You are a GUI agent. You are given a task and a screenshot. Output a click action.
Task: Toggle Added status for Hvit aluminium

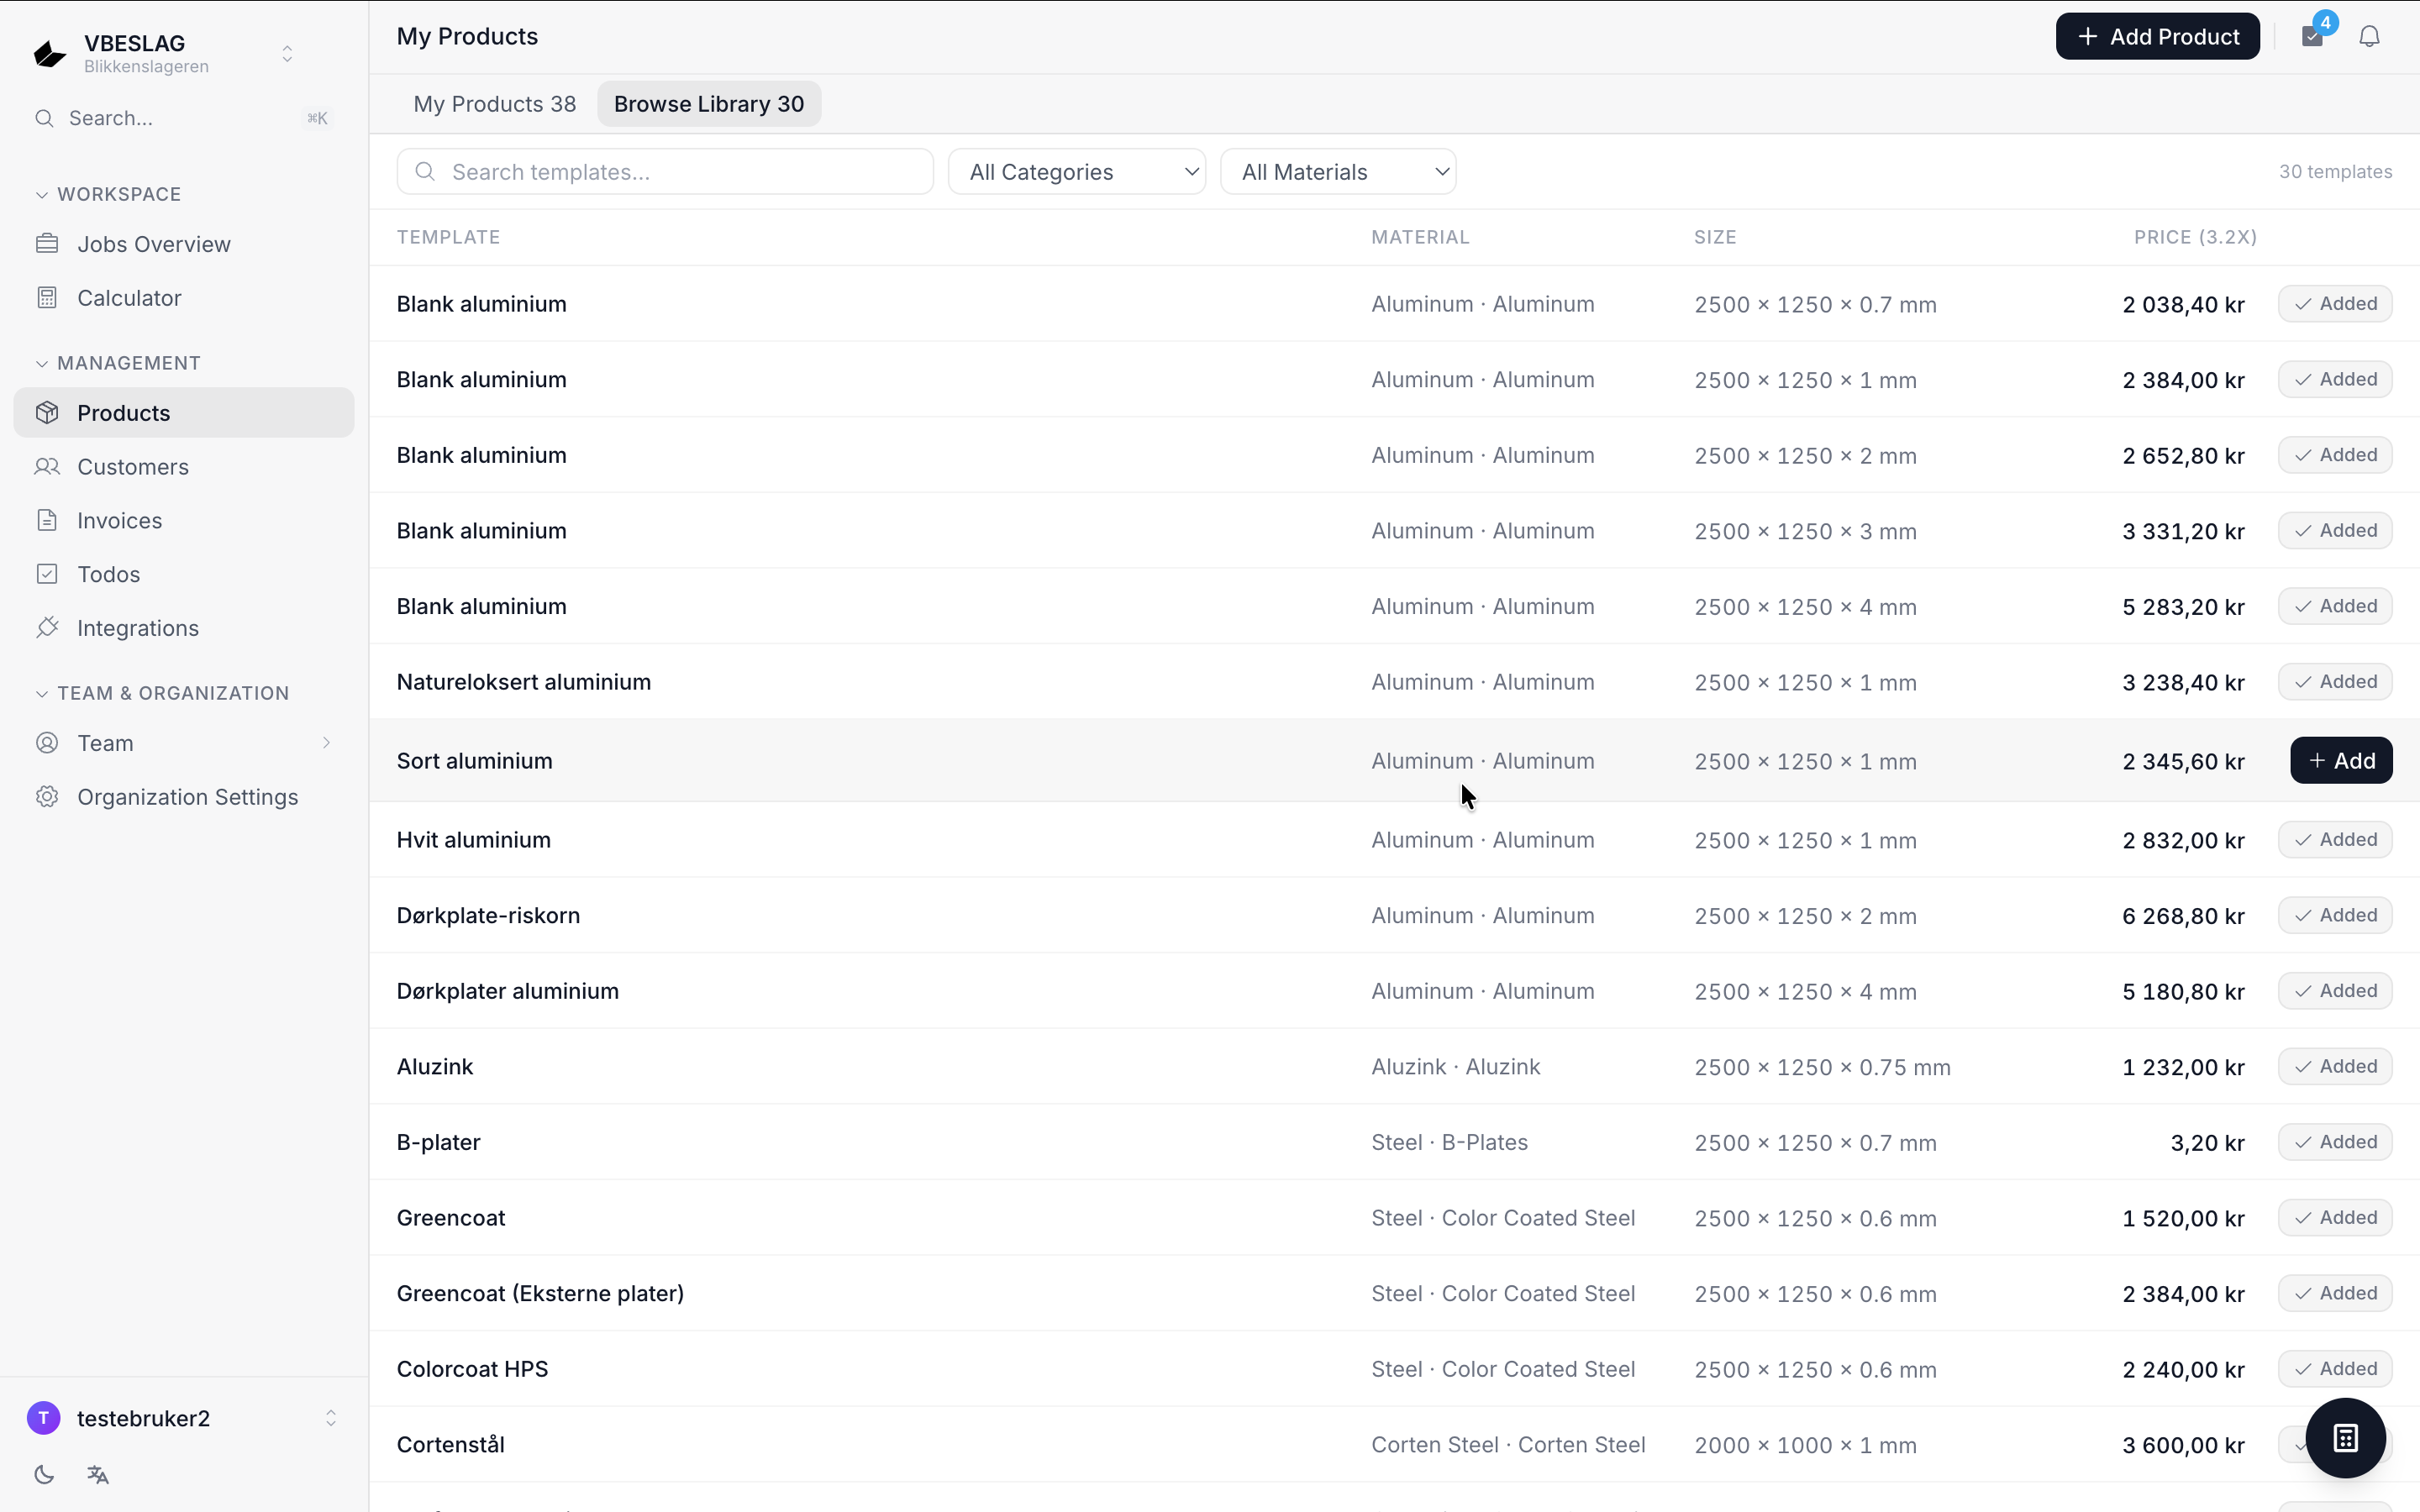click(x=2335, y=840)
